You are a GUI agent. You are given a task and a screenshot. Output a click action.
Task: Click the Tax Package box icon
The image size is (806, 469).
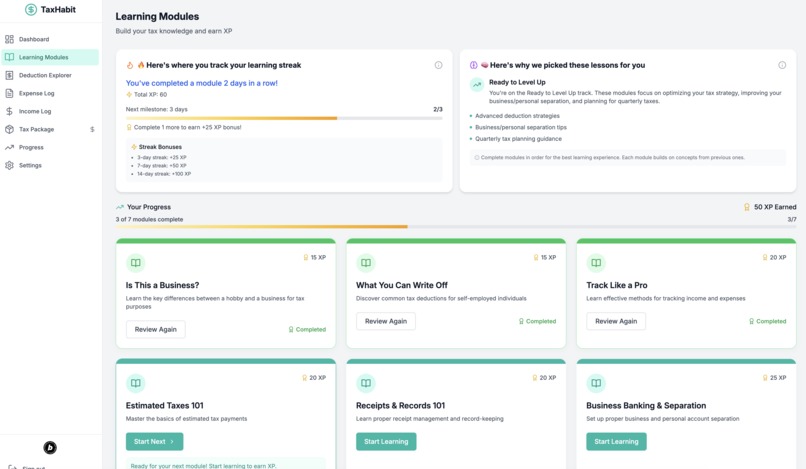click(9, 129)
